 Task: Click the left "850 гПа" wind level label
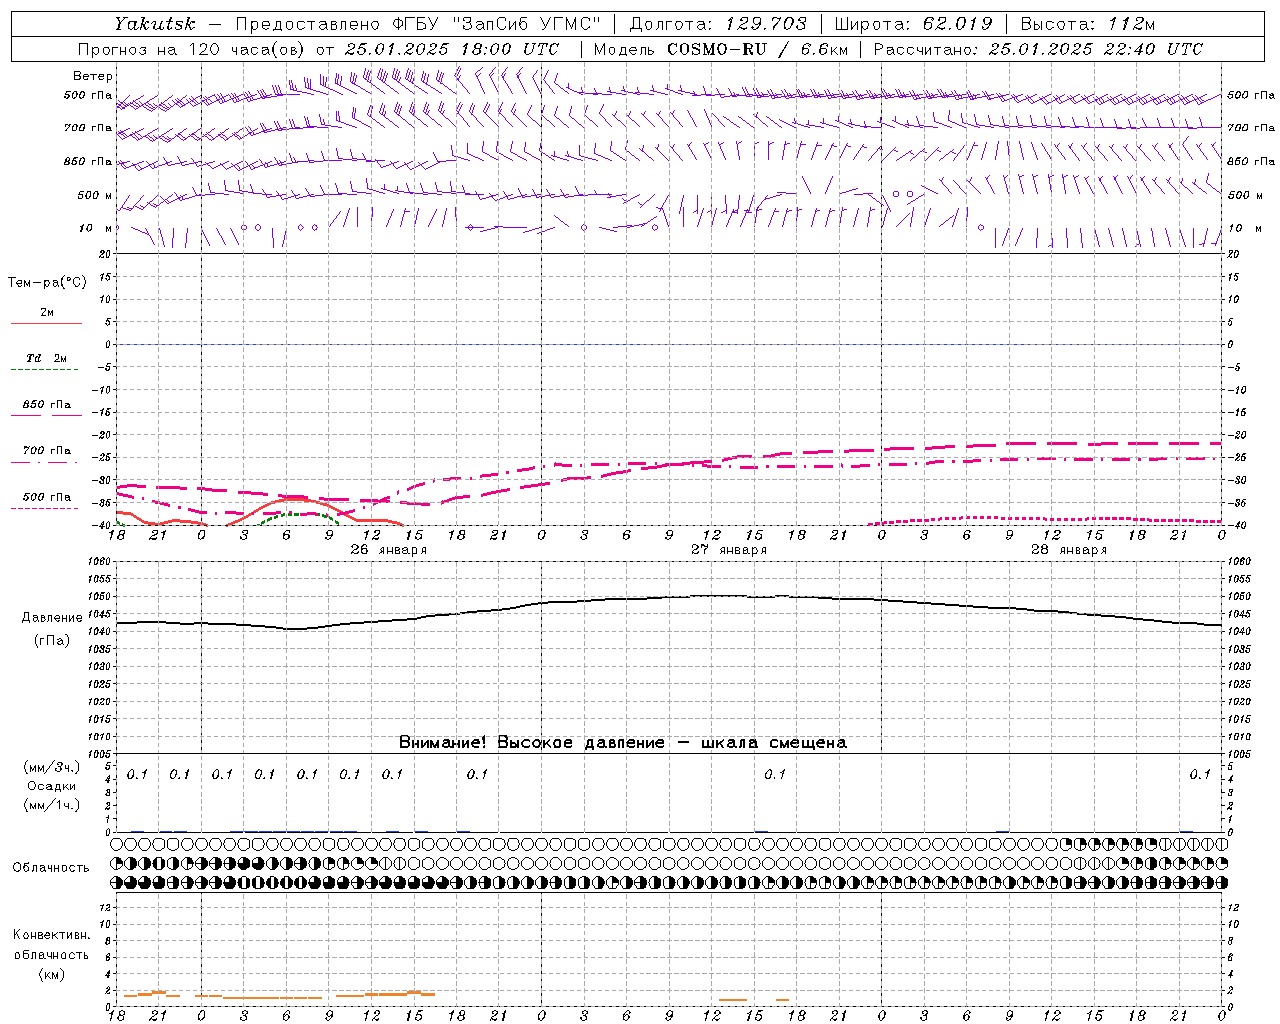(x=88, y=161)
